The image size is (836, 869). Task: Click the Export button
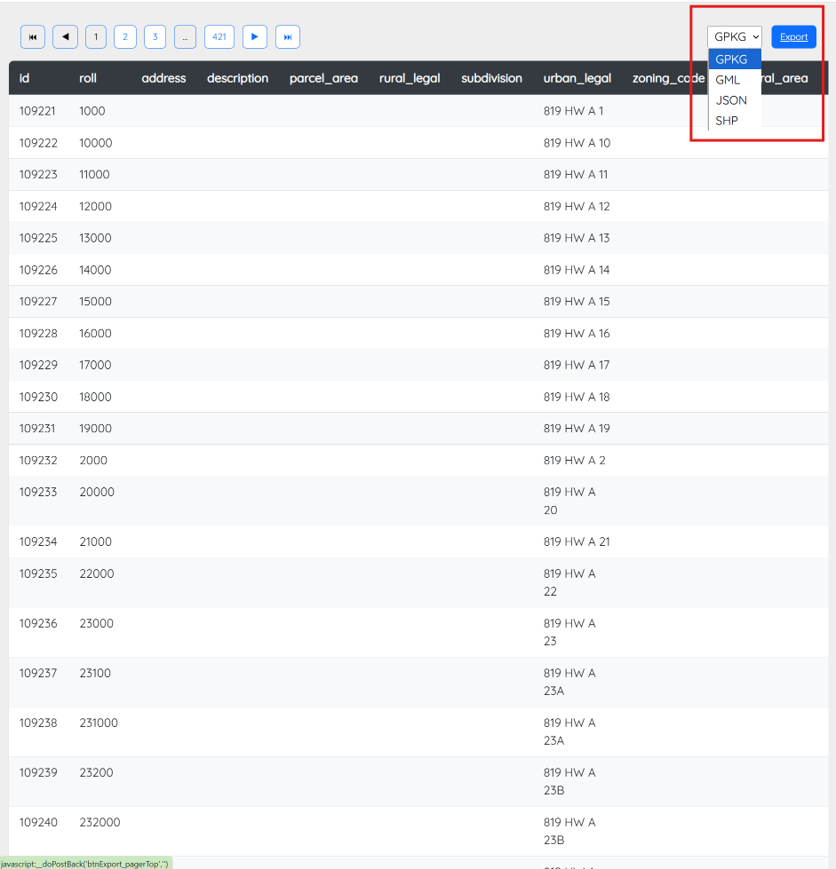tap(794, 37)
